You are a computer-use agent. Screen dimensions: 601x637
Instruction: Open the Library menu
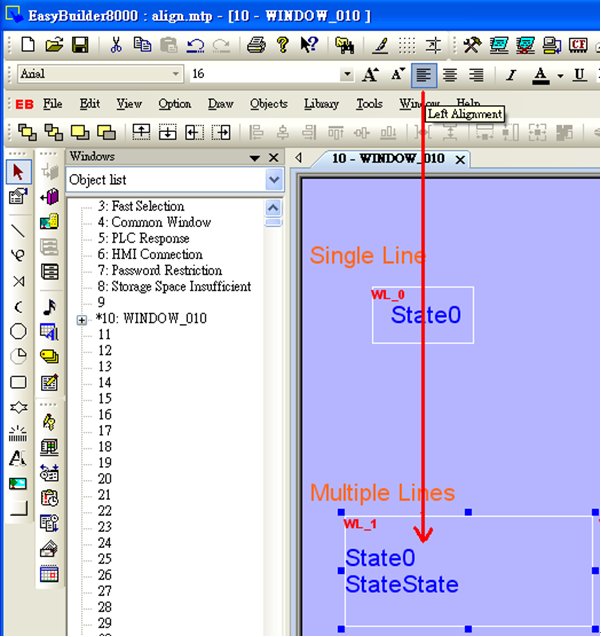coord(321,104)
